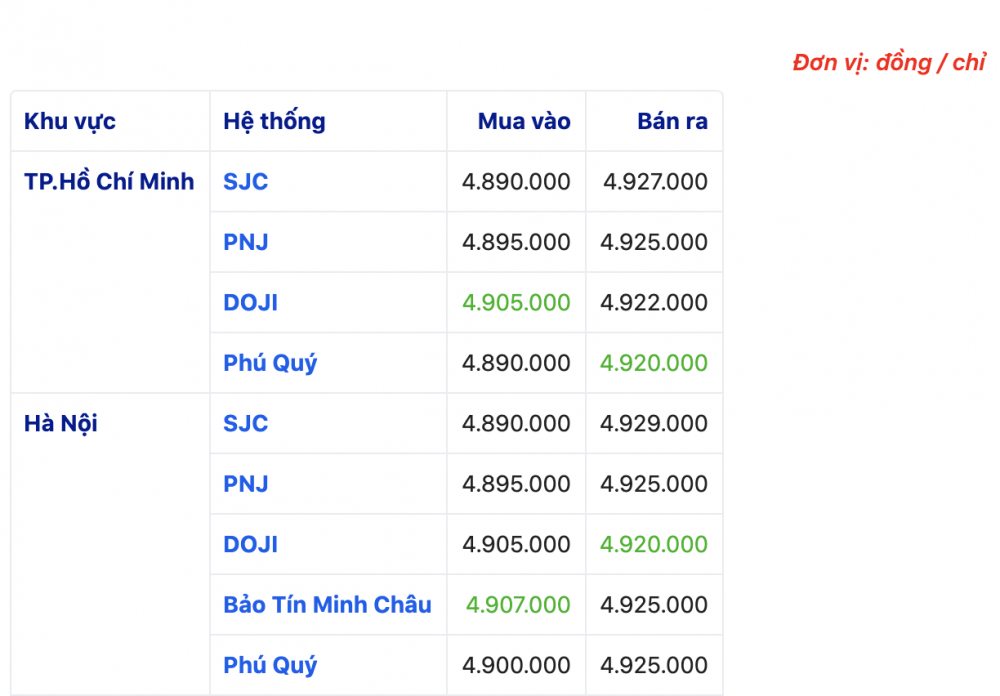Click the 'Bán ra' column header
1000x696 pixels.
pos(672,121)
